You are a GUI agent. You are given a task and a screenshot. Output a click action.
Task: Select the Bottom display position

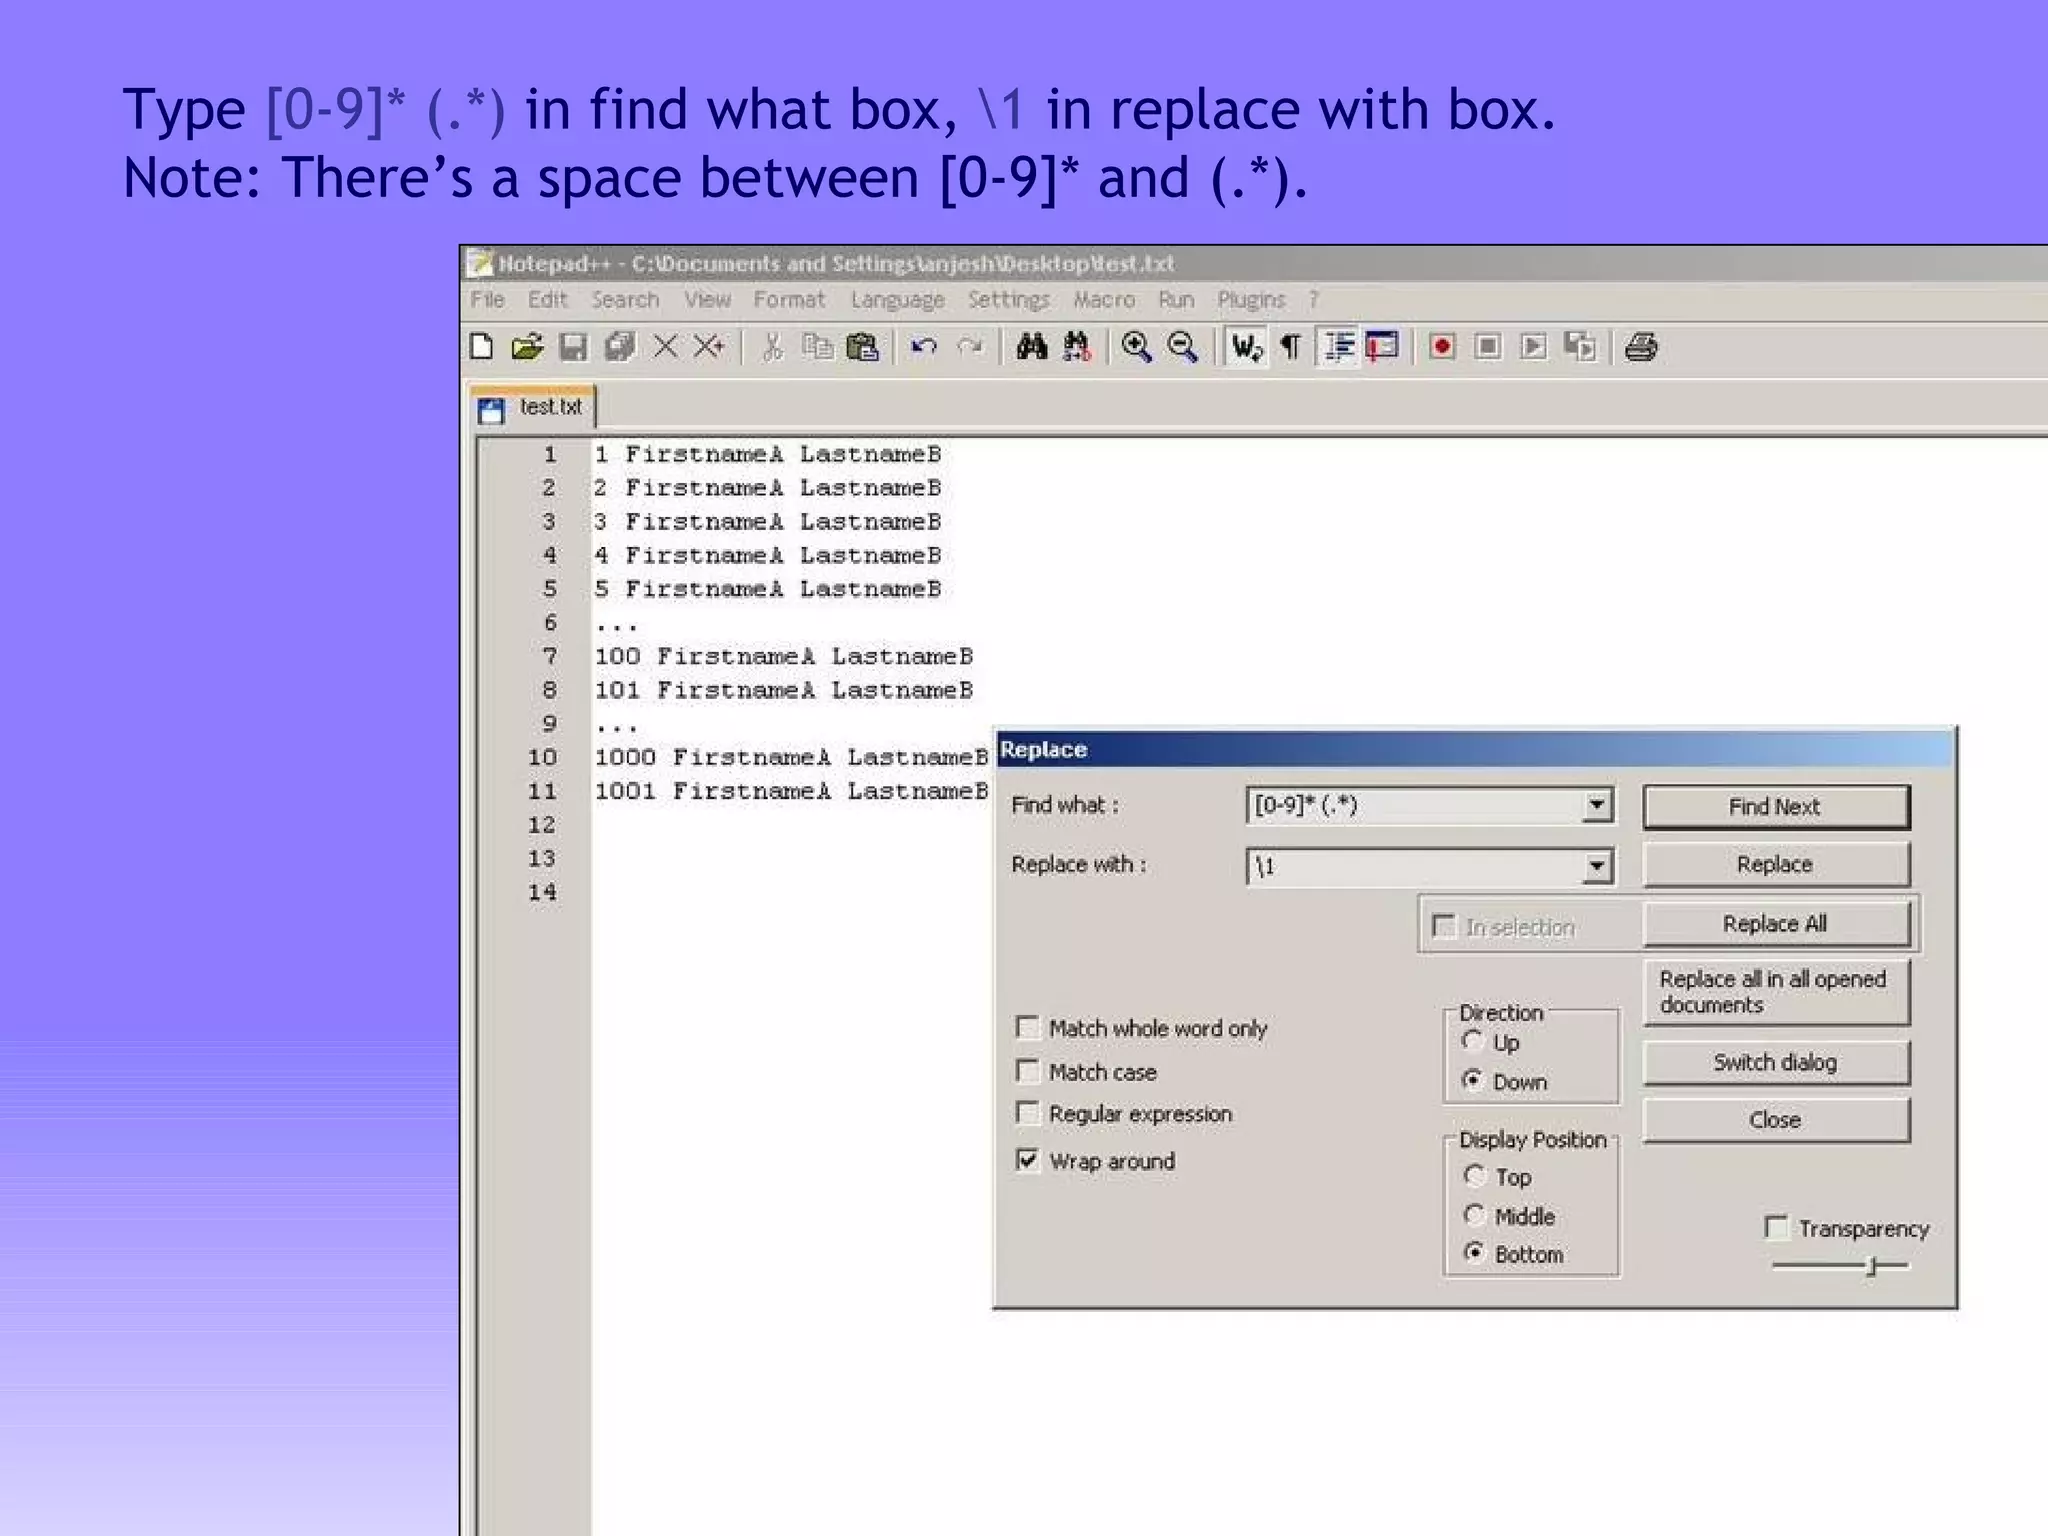[x=1474, y=1253]
